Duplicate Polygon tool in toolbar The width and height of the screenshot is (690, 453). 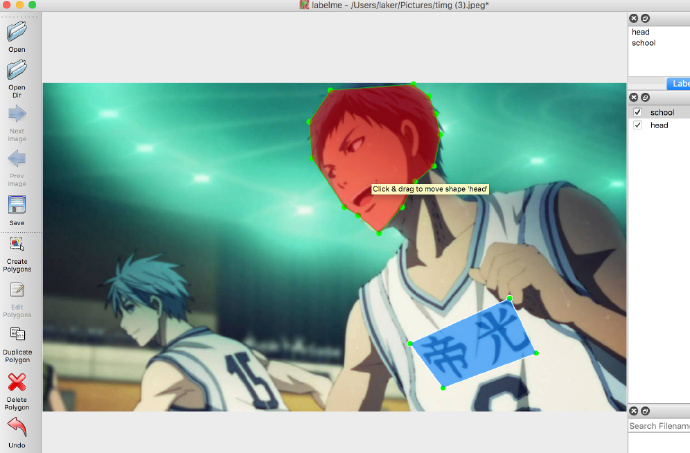(17, 345)
